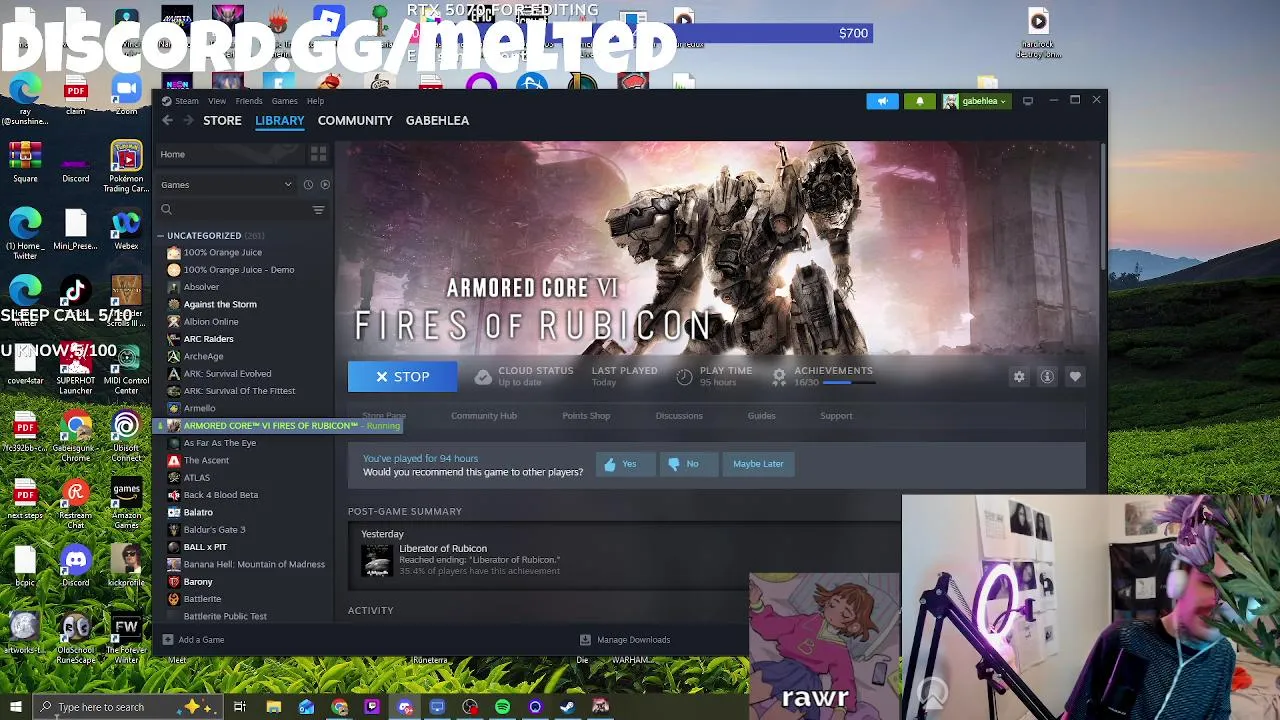Open the Help menu
Image resolution: width=1280 pixels, height=720 pixels.
[315, 101]
